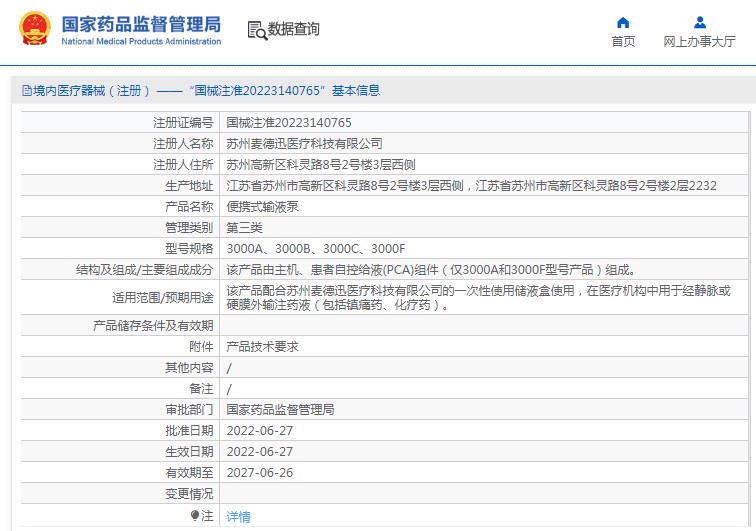Select management category 第三类

pyautogui.click(x=244, y=228)
